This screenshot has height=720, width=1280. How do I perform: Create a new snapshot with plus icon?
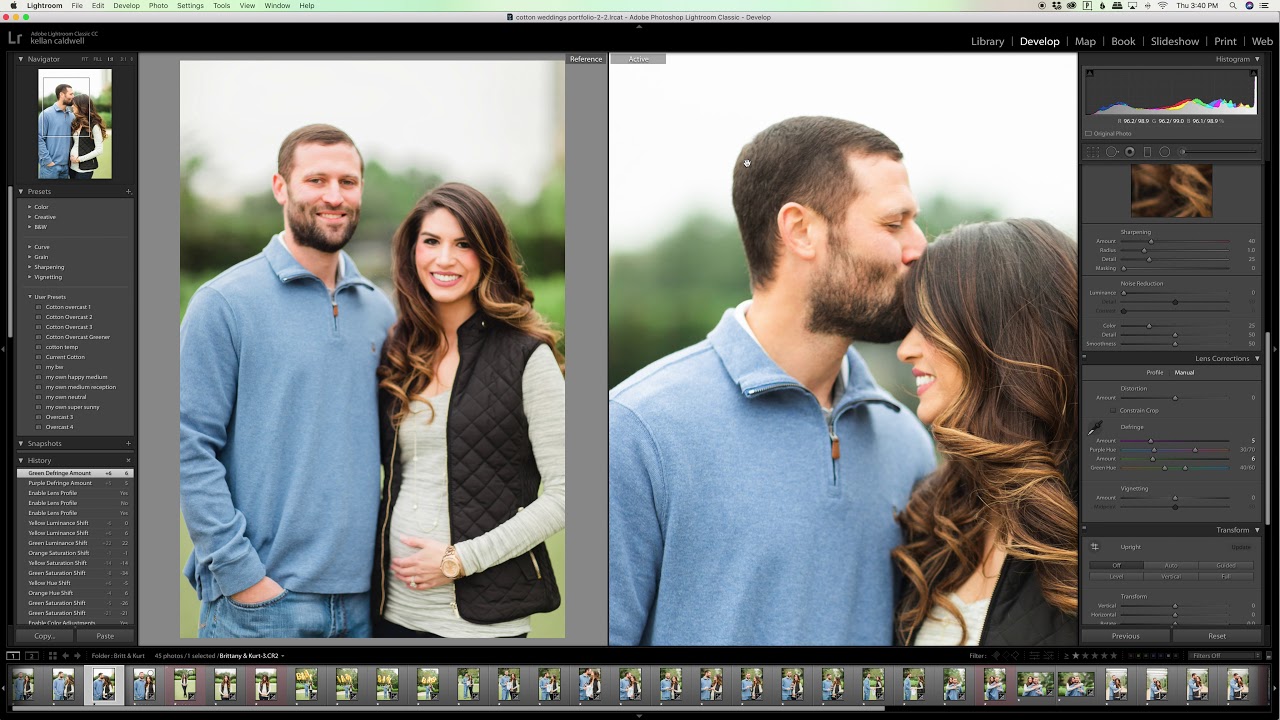[128, 443]
